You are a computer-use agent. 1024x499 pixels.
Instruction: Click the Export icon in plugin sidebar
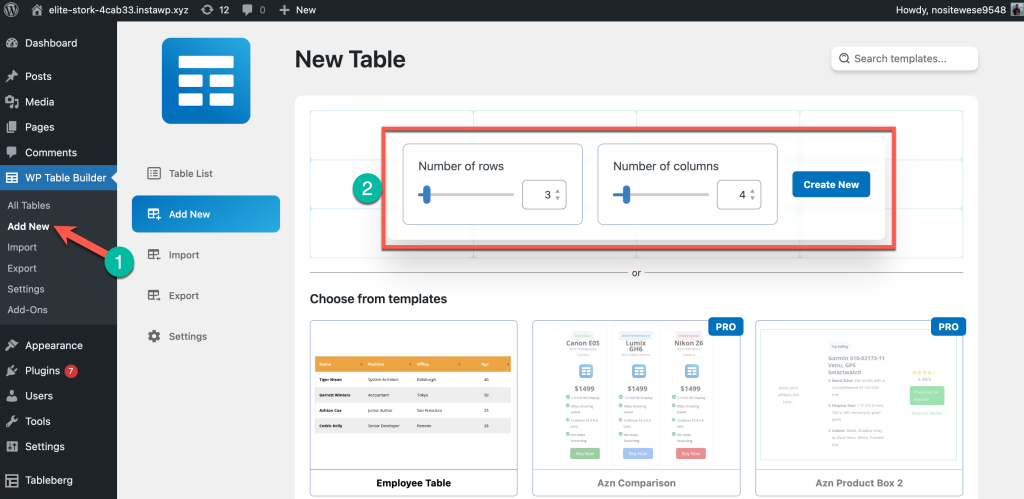click(x=154, y=296)
